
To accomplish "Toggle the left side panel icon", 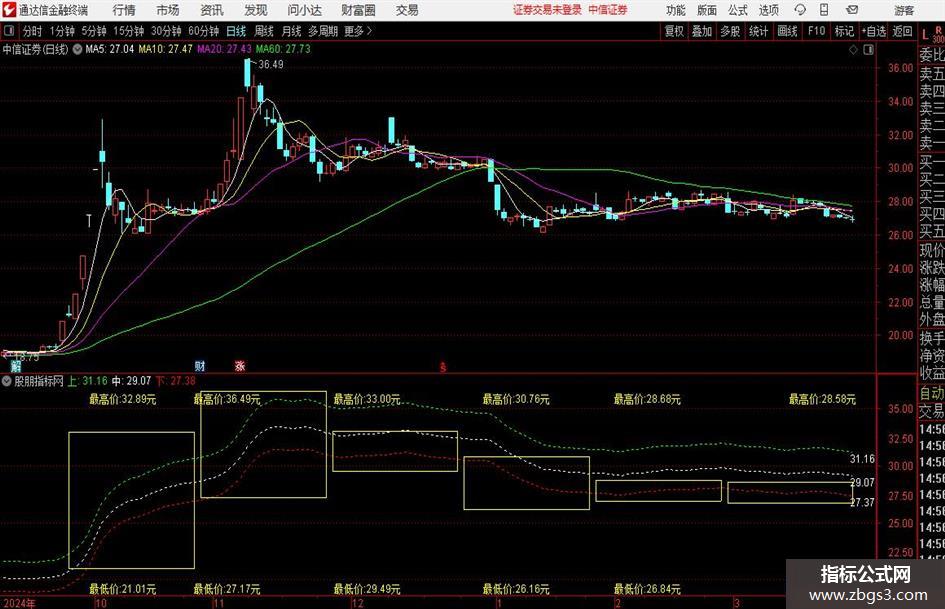I will 9,31.
